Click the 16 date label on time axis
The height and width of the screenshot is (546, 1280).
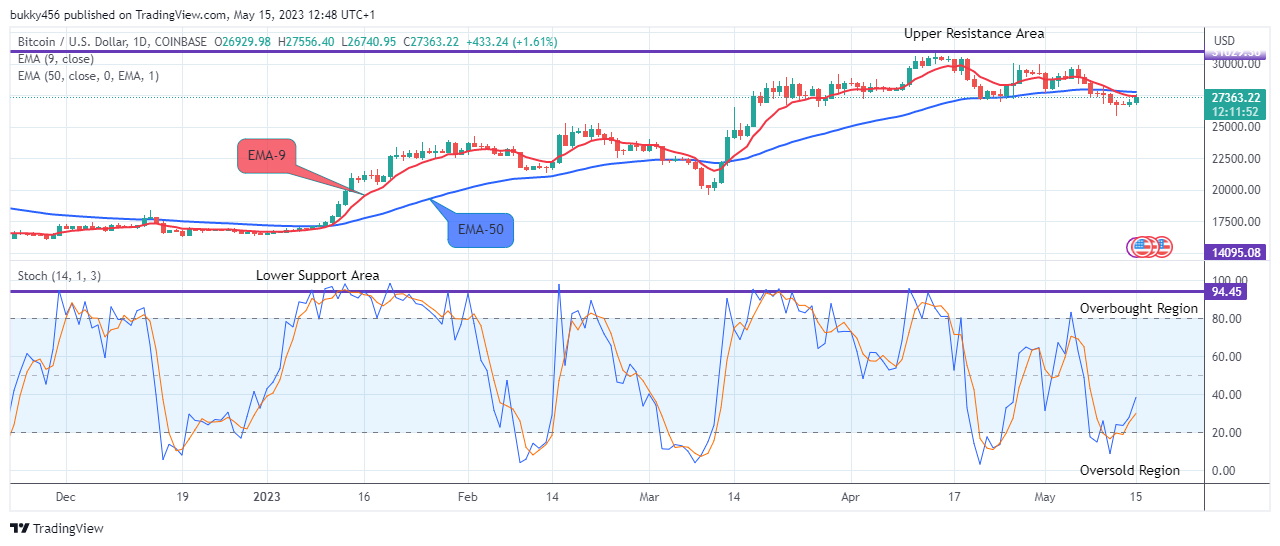(364, 496)
